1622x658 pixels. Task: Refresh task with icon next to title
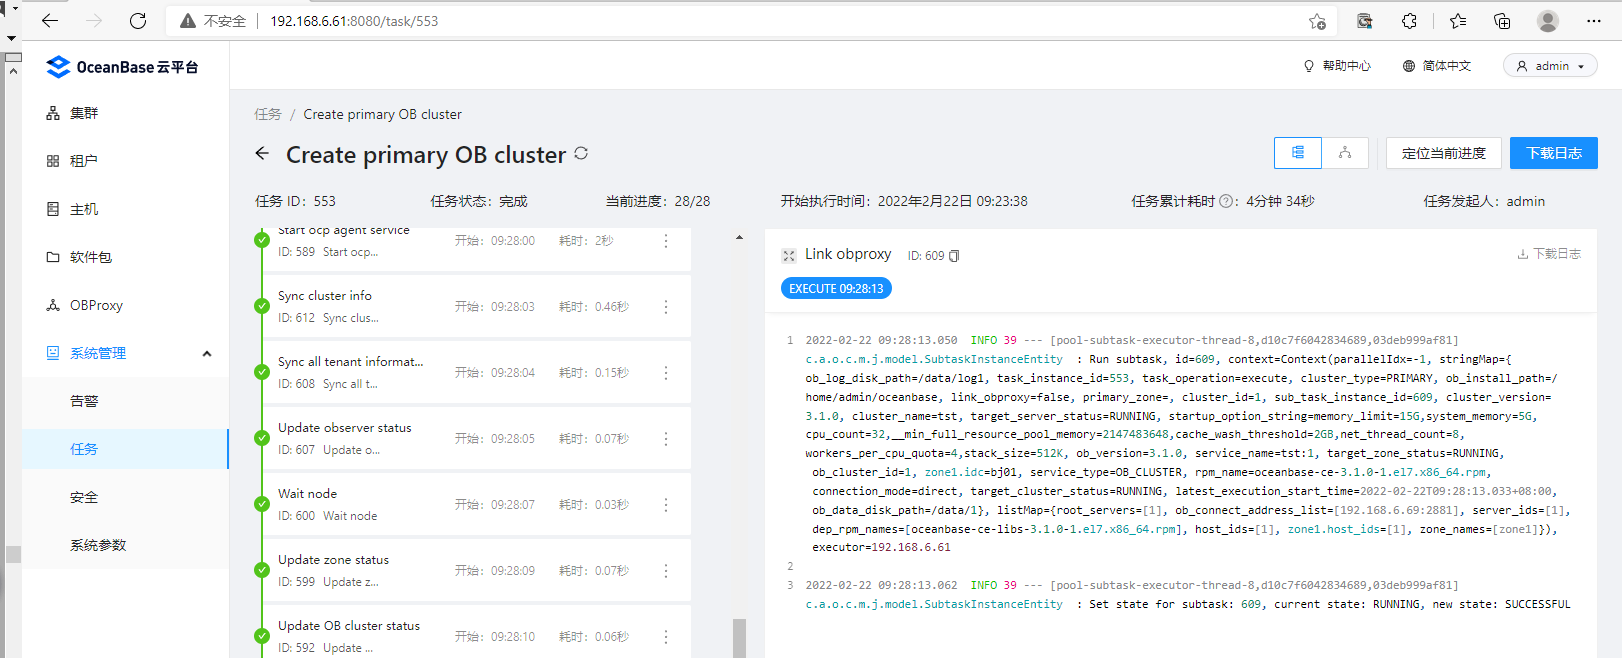[x=581, y=154]
